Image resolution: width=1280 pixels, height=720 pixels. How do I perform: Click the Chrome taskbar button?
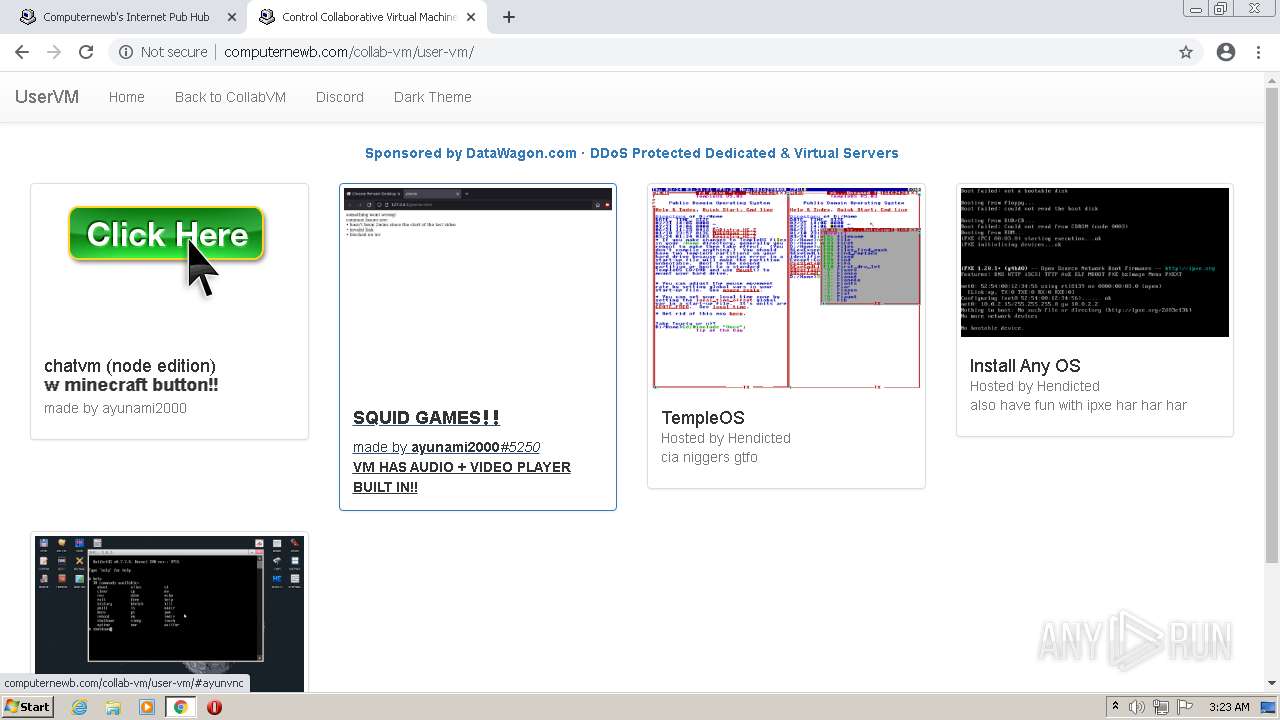(x=181, y=707)
